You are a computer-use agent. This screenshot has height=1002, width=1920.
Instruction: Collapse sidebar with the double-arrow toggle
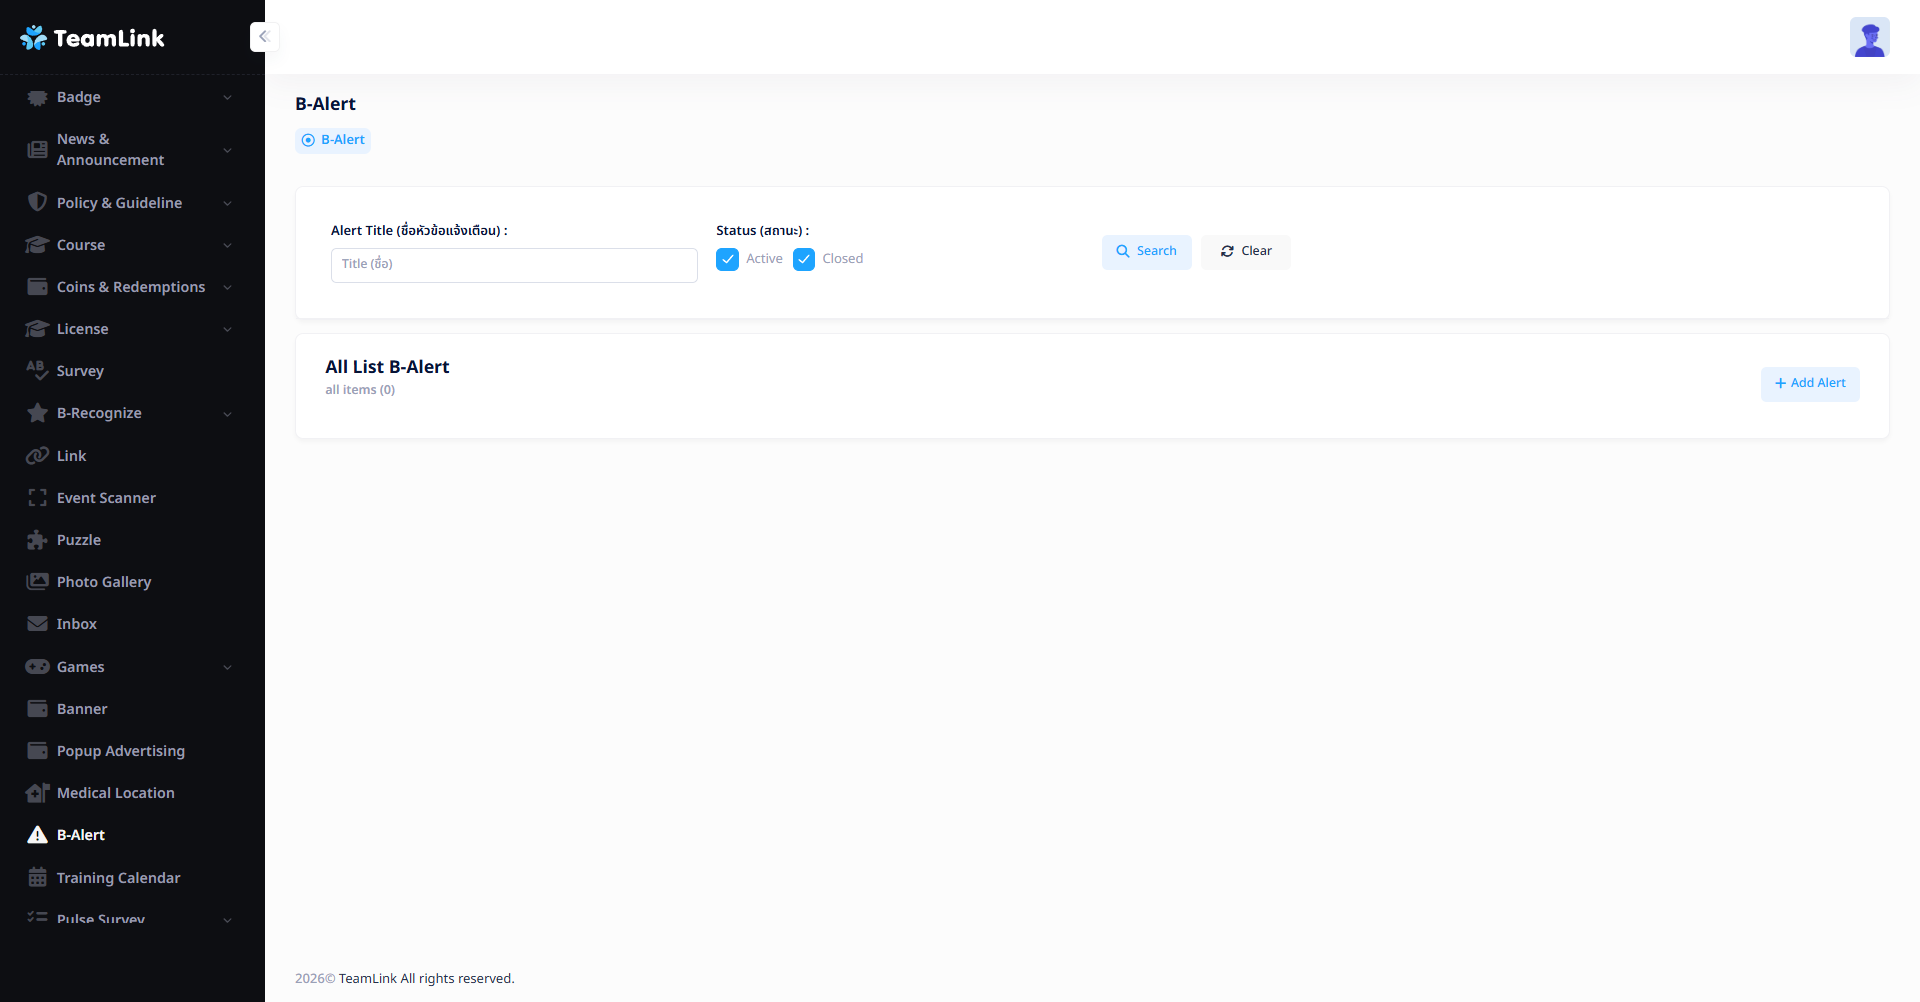pyautogui.click(x=264, y=37)
